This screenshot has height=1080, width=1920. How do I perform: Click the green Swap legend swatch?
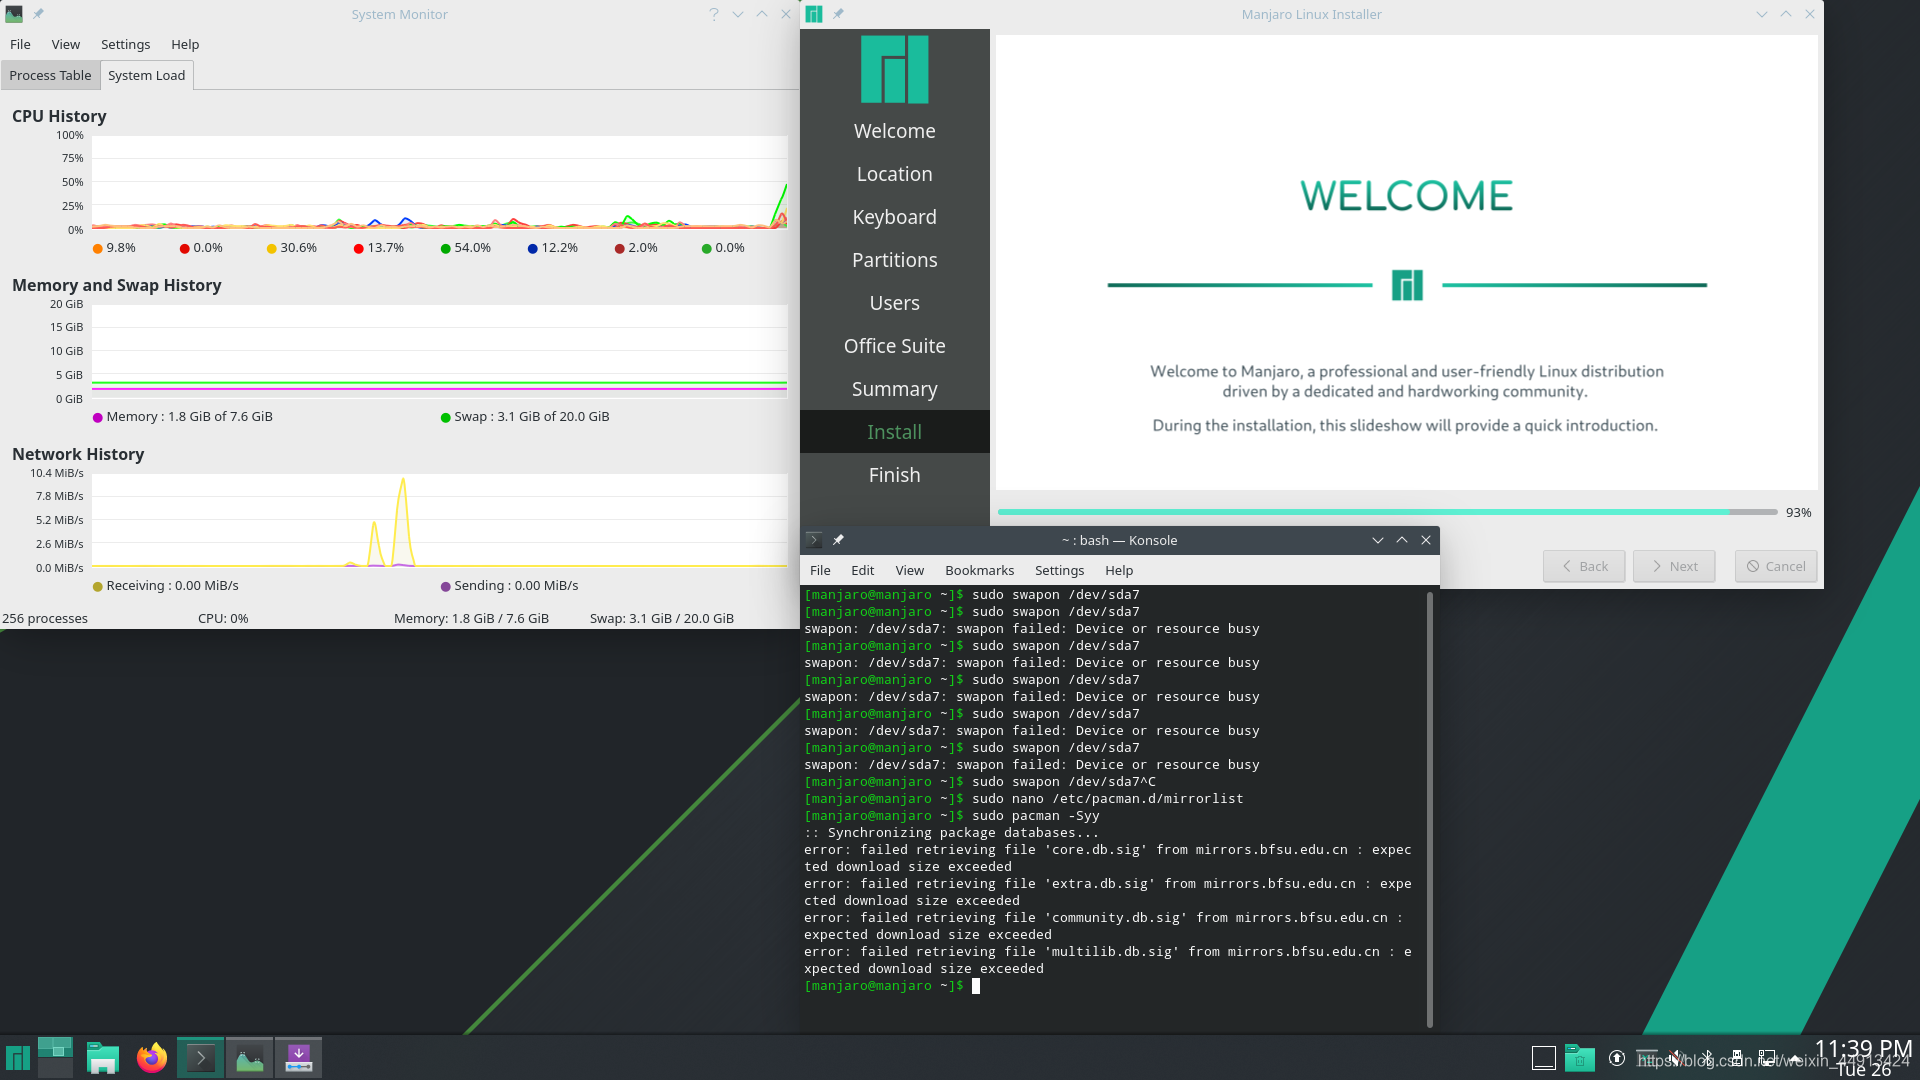(x=446, y=417)
